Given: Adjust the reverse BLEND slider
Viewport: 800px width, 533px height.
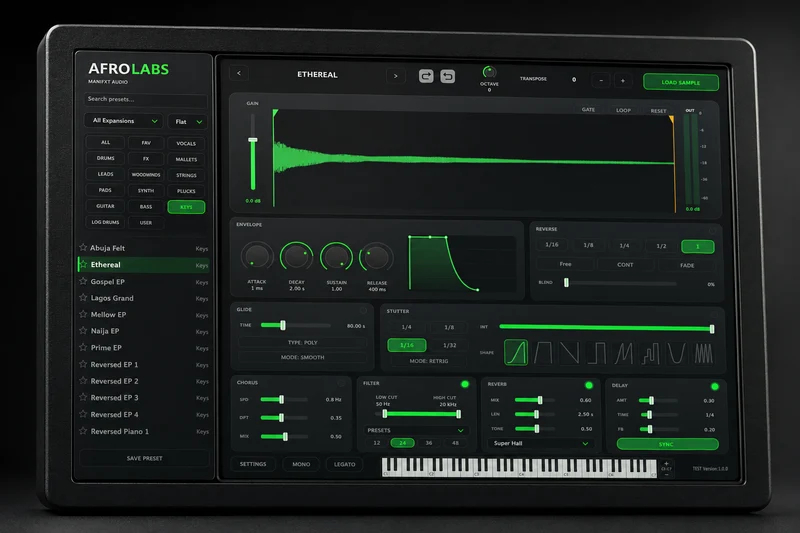Looking at the screenshot, I should [620, 283].
